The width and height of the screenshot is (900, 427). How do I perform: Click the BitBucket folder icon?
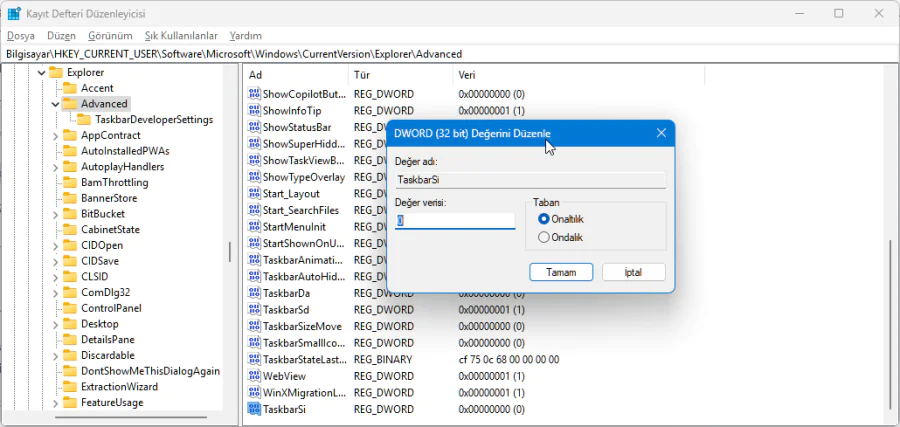[69, 214]
